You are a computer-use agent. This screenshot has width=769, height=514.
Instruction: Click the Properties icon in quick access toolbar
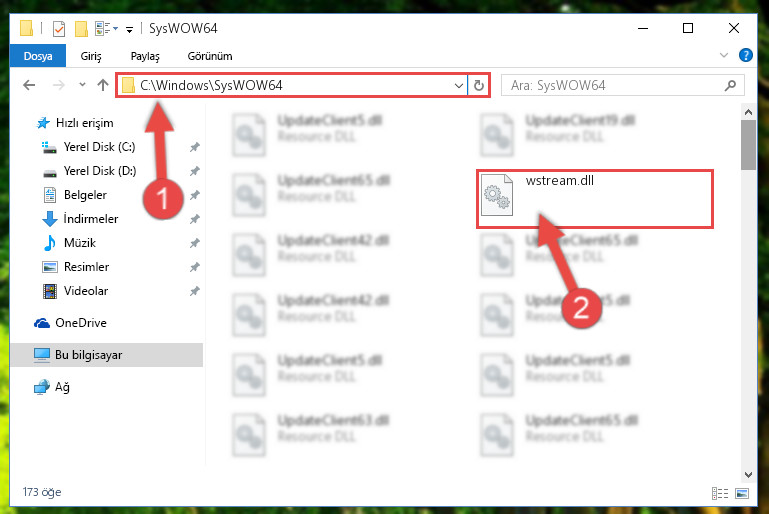coord(58,29)
